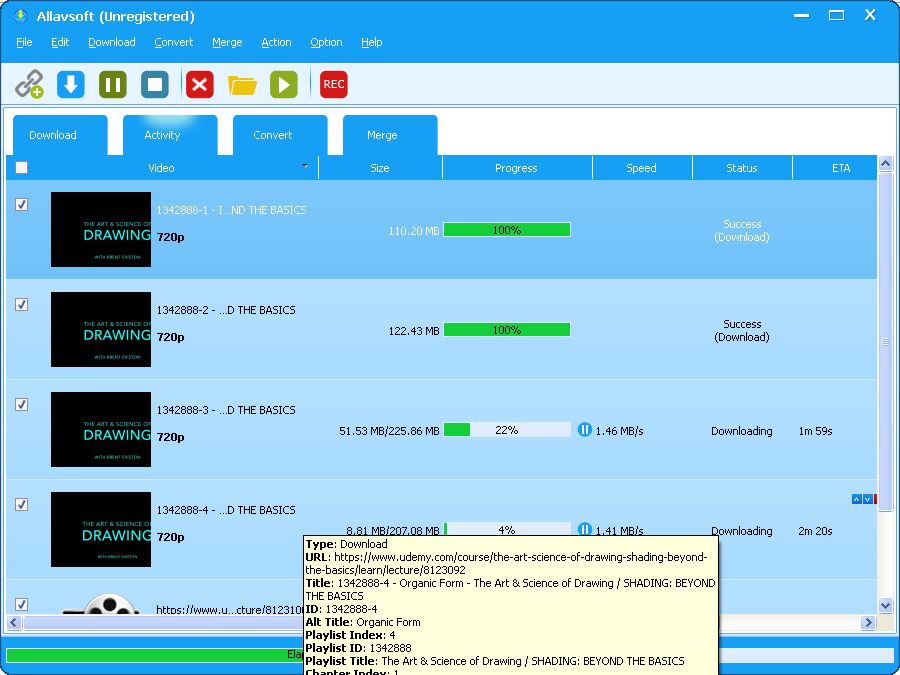900x675 pixels.
Task: Click horizontal scrollbar right arrow
Action: click(868, 622)
